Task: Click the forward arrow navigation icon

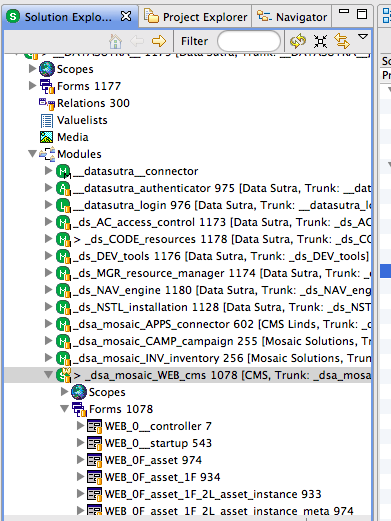Action: [159, 41]
